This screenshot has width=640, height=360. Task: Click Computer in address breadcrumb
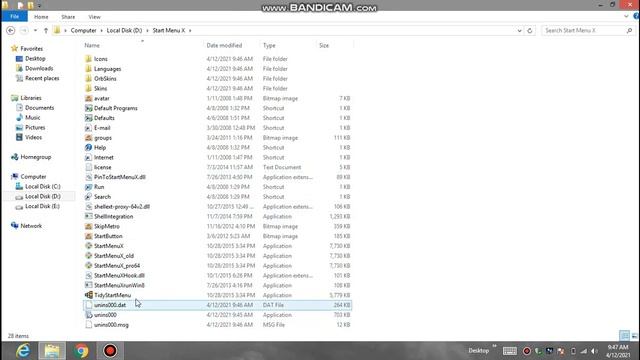coord(83,31)
